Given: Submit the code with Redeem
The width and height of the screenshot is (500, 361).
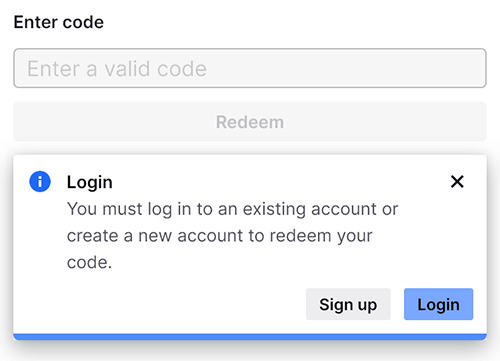Looking at the screenshot, I should tap(250, 122).
